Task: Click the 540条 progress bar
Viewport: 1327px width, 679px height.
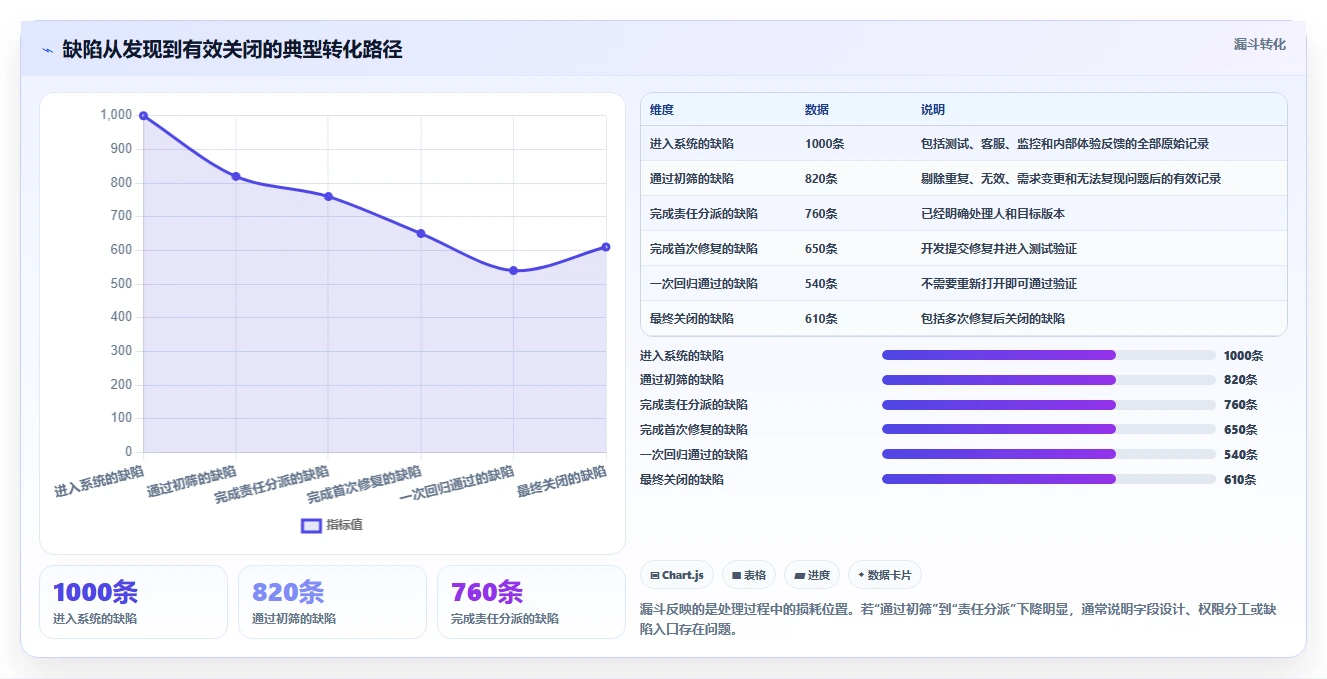Action: 1049,454
